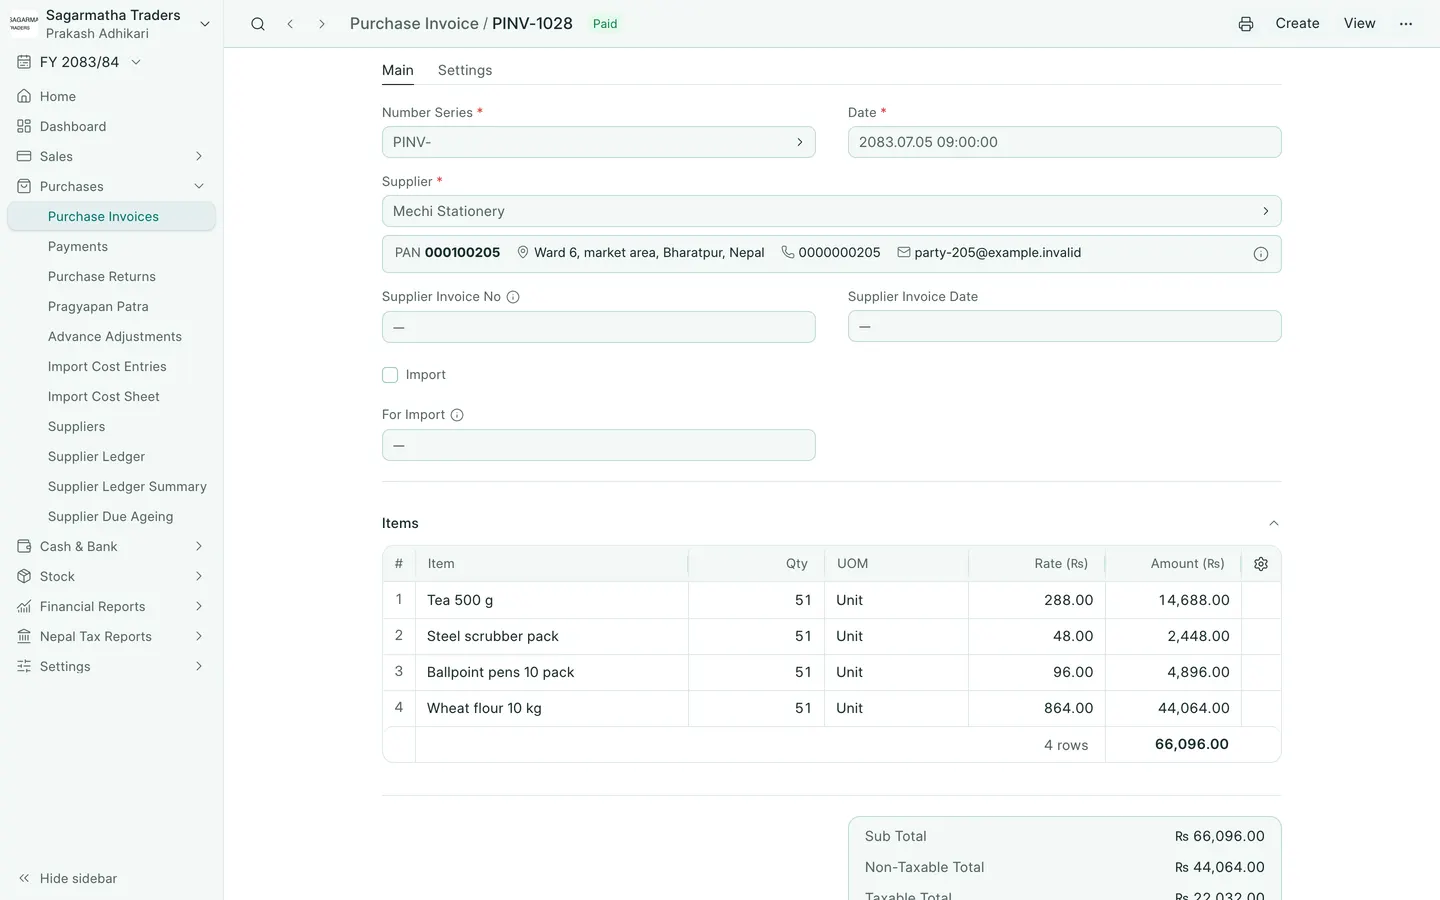Viewport: 1440px width, 900px height.
Task: Toggle the Import checkbox
Action: tap(390, 375)
